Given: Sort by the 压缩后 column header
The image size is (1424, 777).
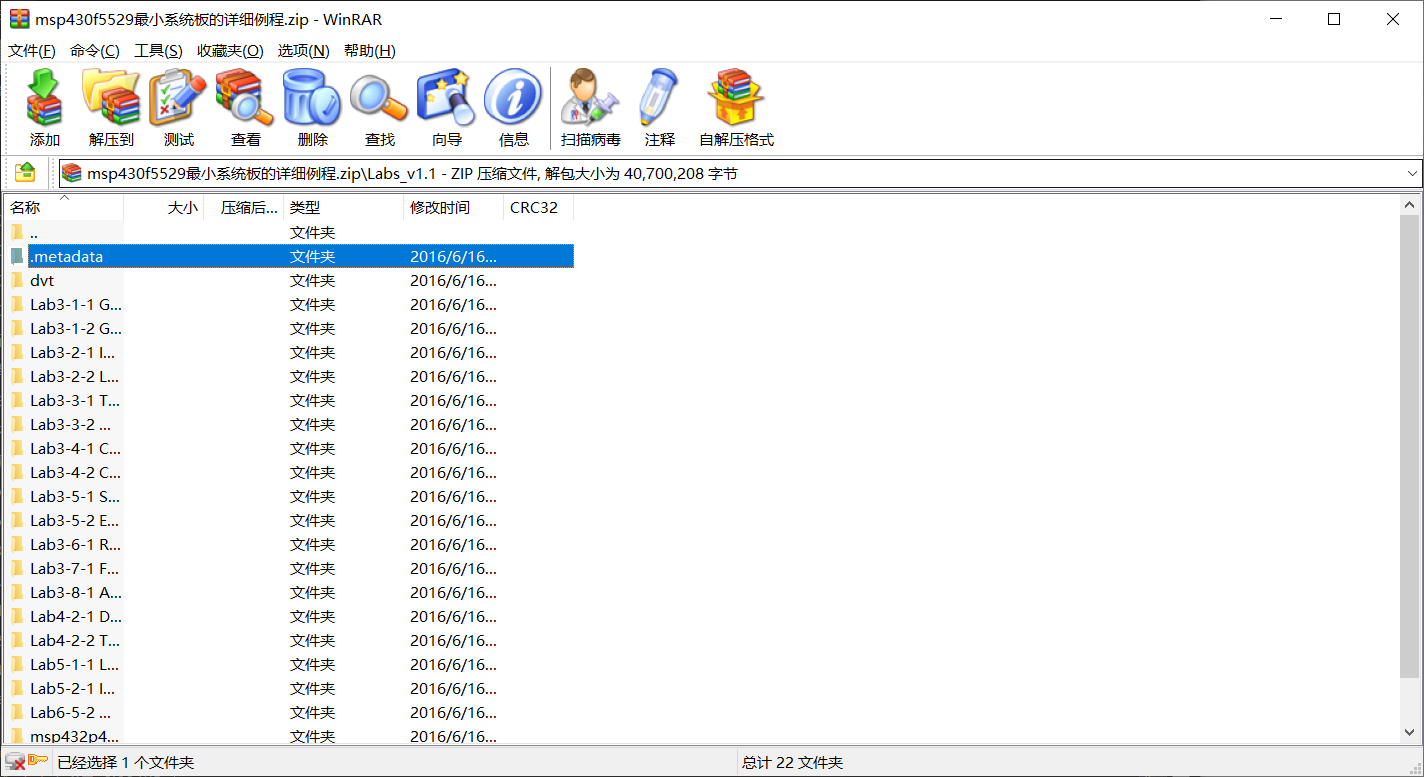Looking at the screenshot, I should tap(244, 208).
